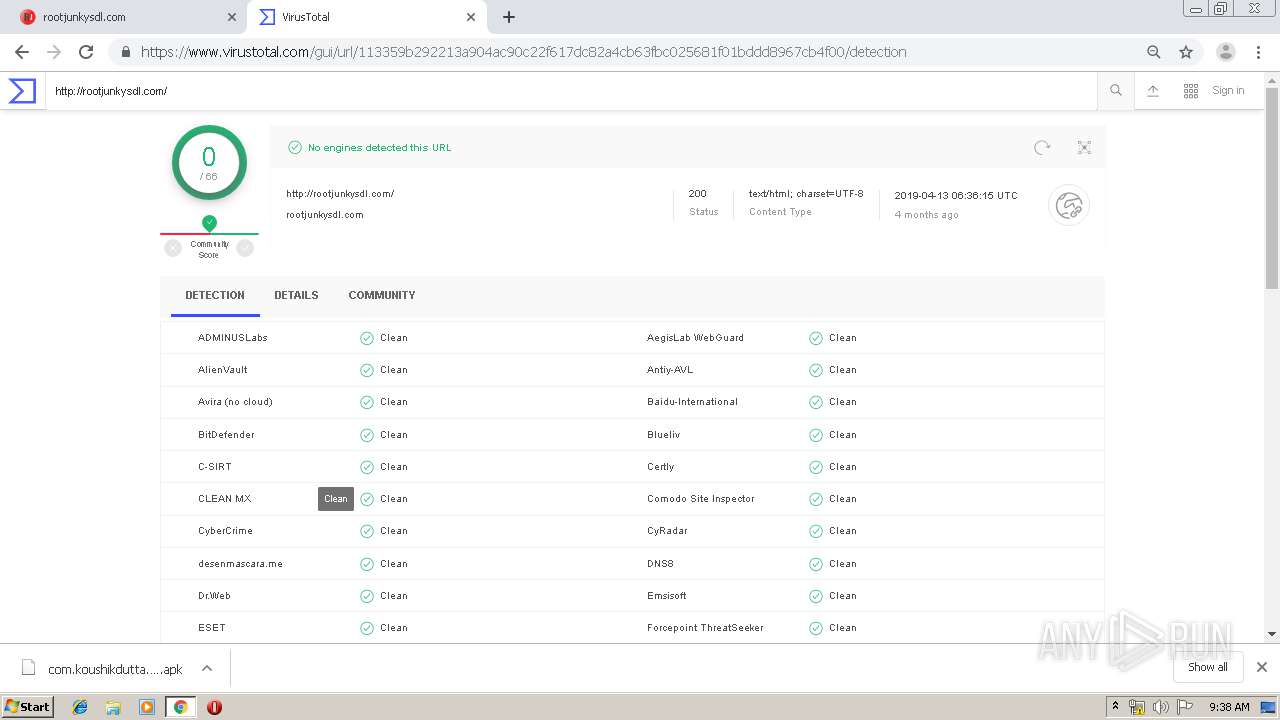1280x720 pixels.
Task: Click the Dr.Web engine name
Action: click(x=214, y=596)
